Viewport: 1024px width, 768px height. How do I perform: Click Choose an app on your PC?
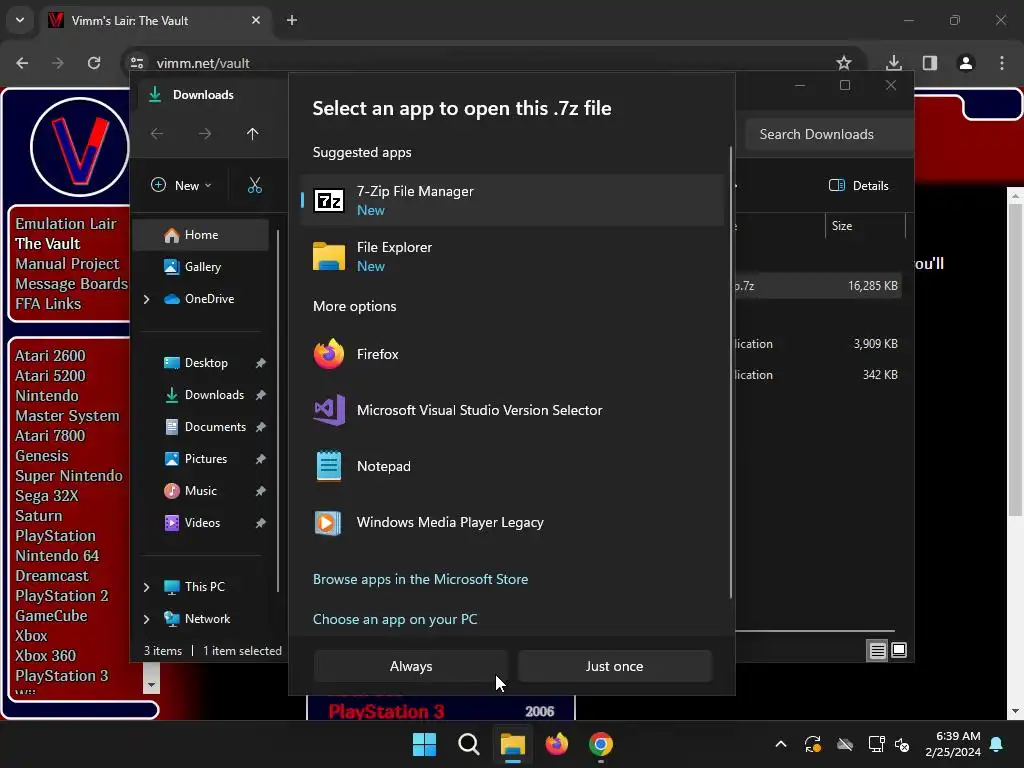pyautogui.click(x=395, y=619)
